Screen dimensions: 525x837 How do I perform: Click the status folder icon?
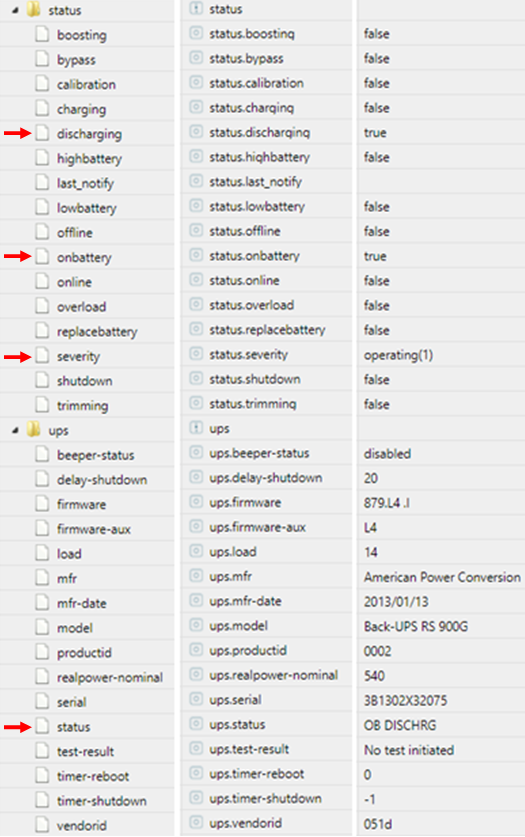pos(34,9)
